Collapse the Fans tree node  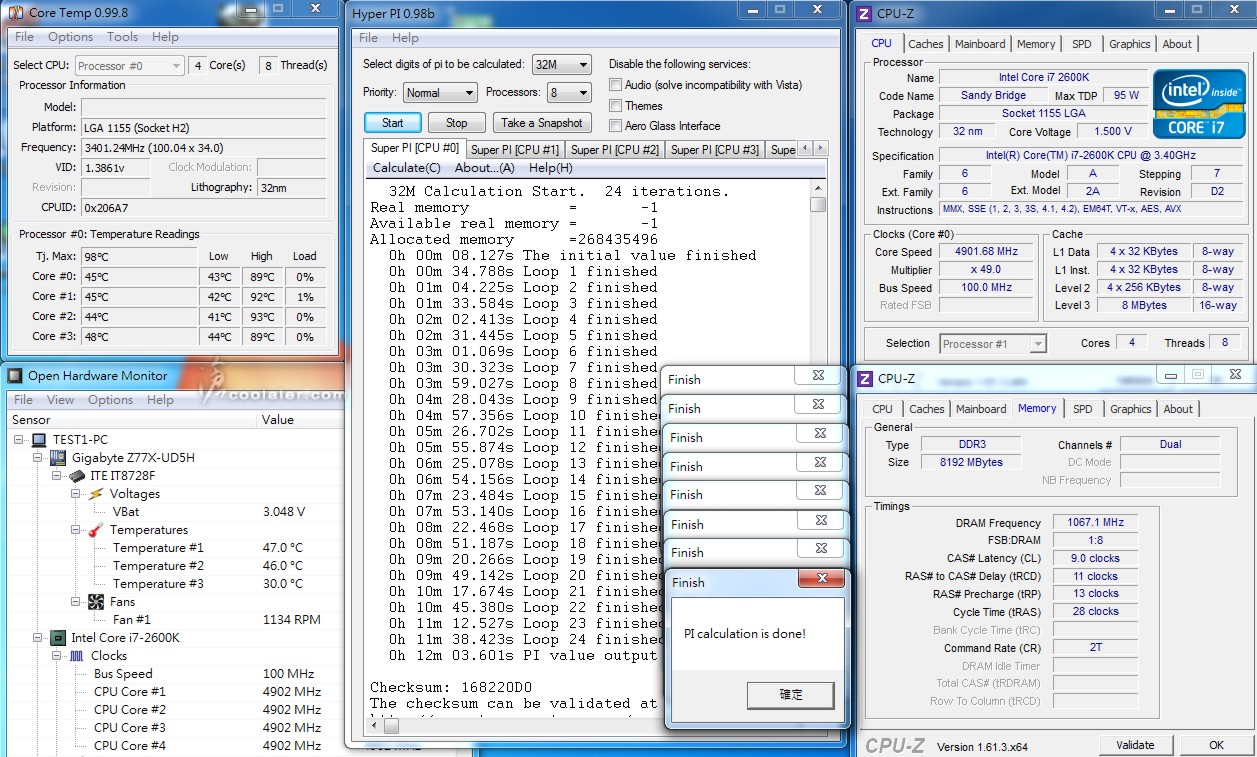pos(76,602)
